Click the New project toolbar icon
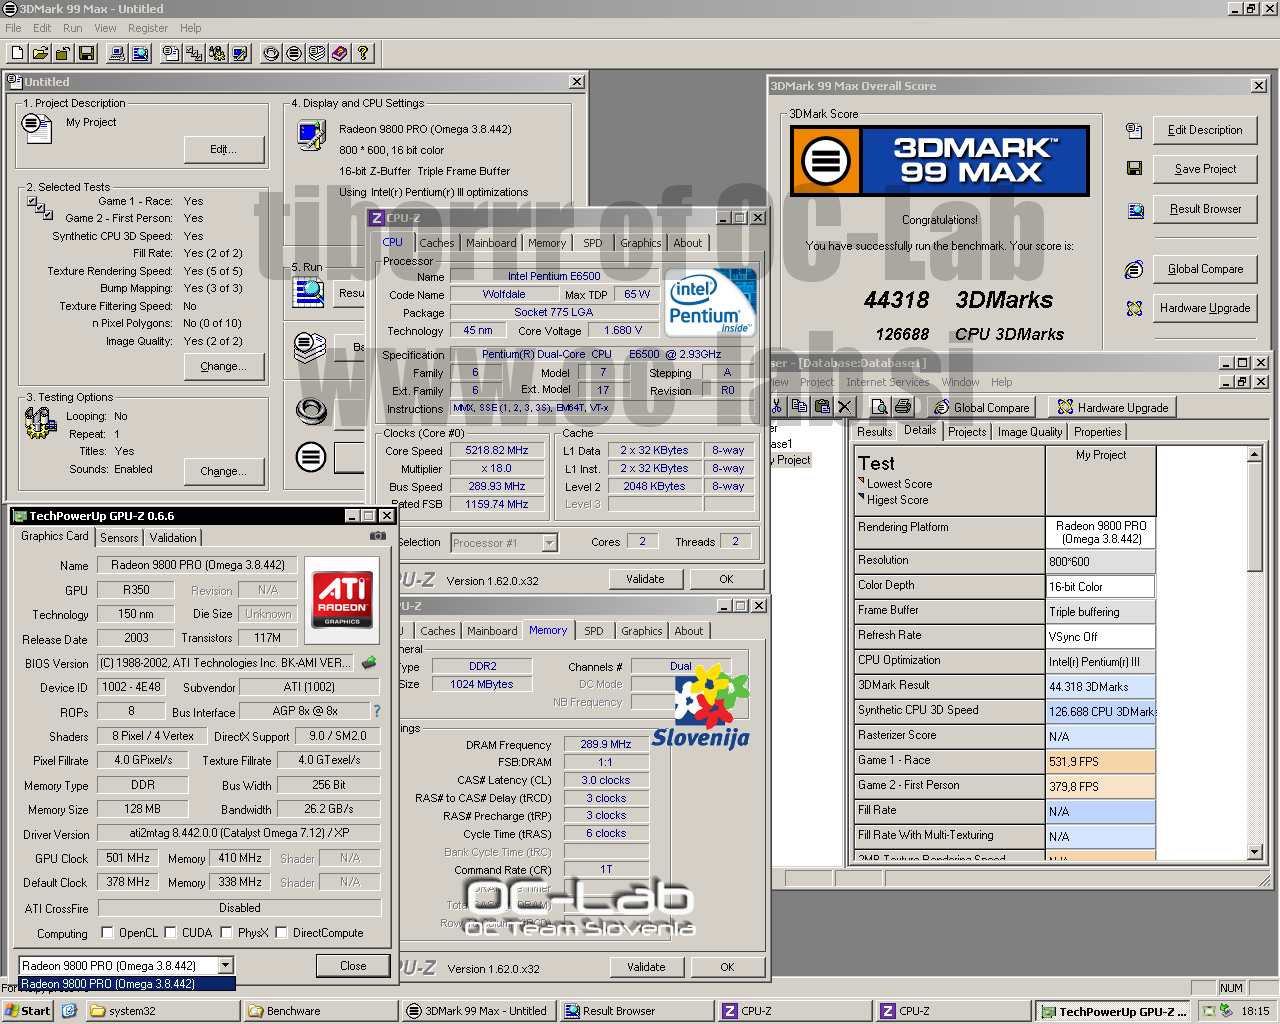Viewport: 1280px width, 1024px height. point(18,53)
